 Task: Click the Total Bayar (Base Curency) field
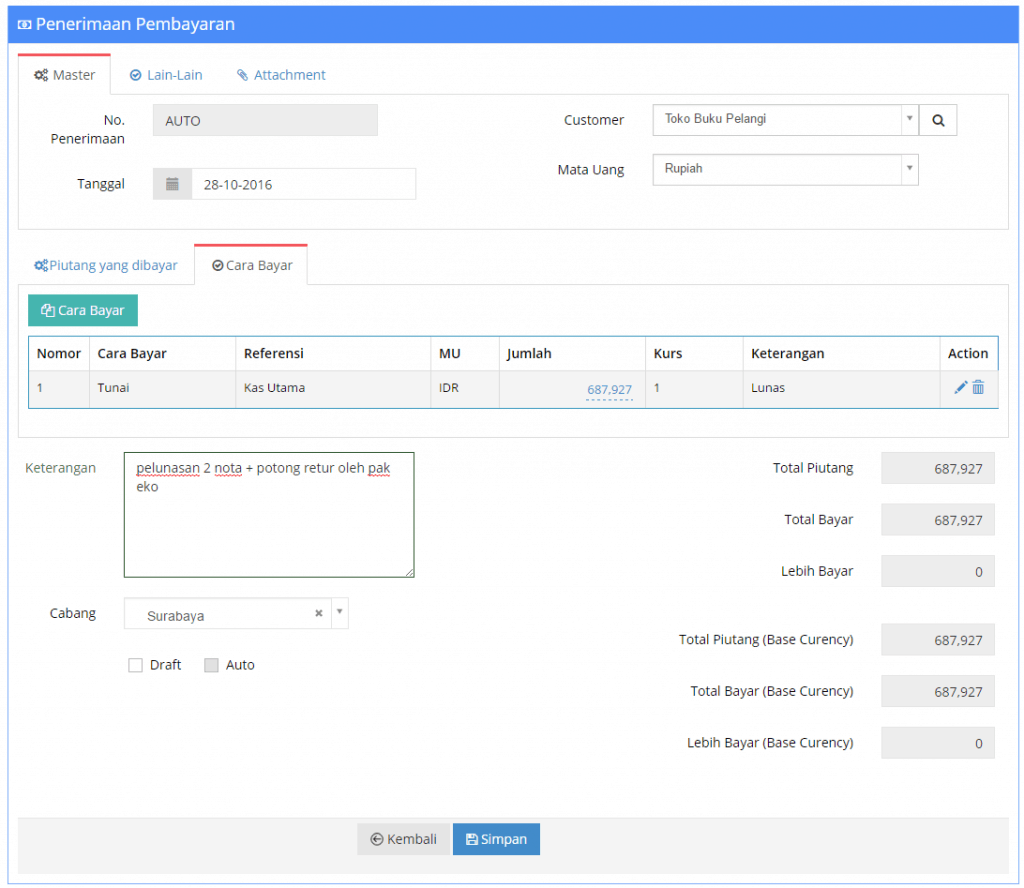[x=938, y=691]
